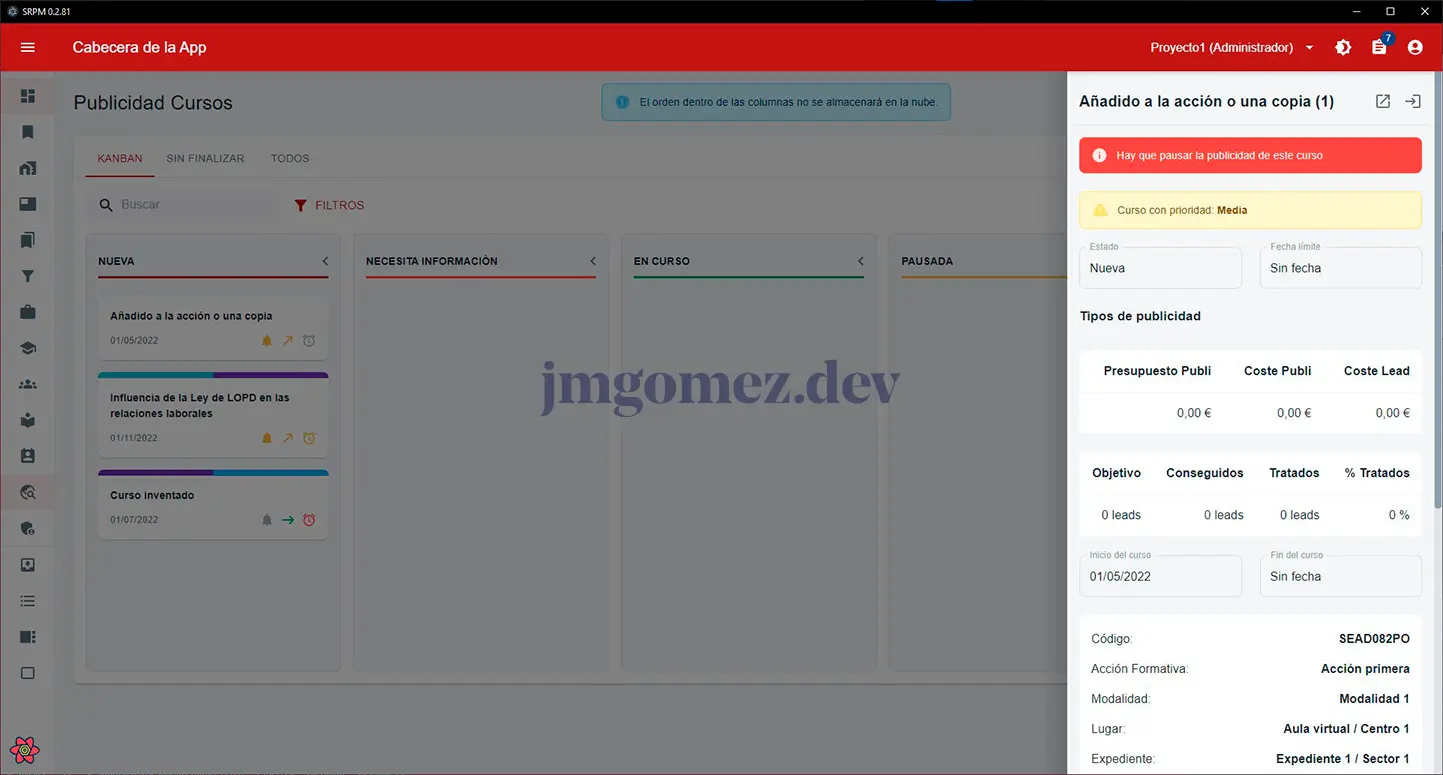
Task: Open the FILTROS filter button
Action: pyautogui.click(x=329, y=205)
